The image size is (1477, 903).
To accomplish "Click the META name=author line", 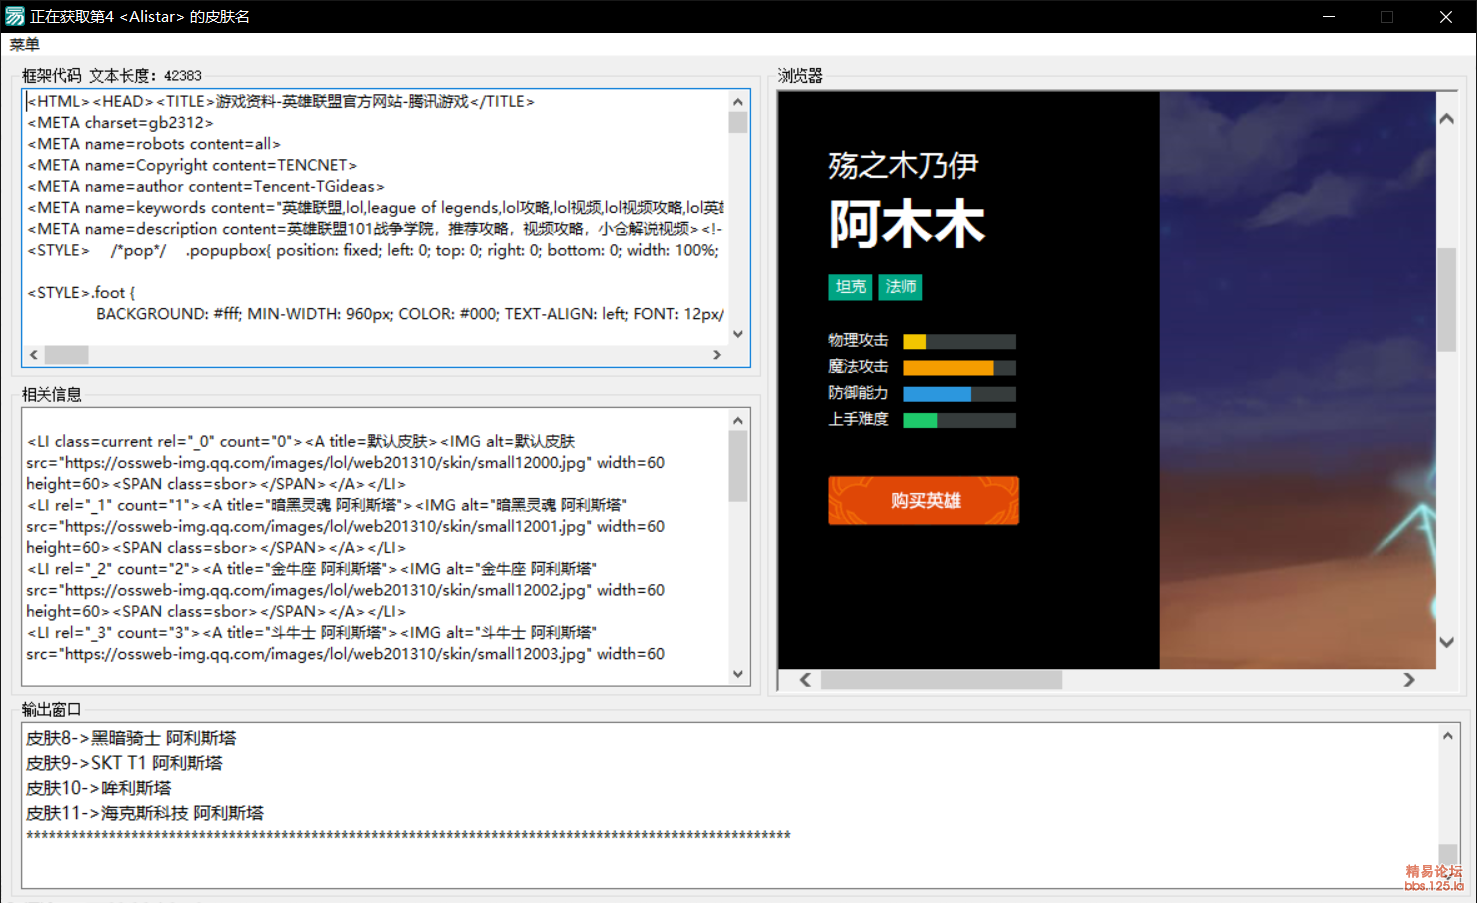I will [x=206, y=186].
